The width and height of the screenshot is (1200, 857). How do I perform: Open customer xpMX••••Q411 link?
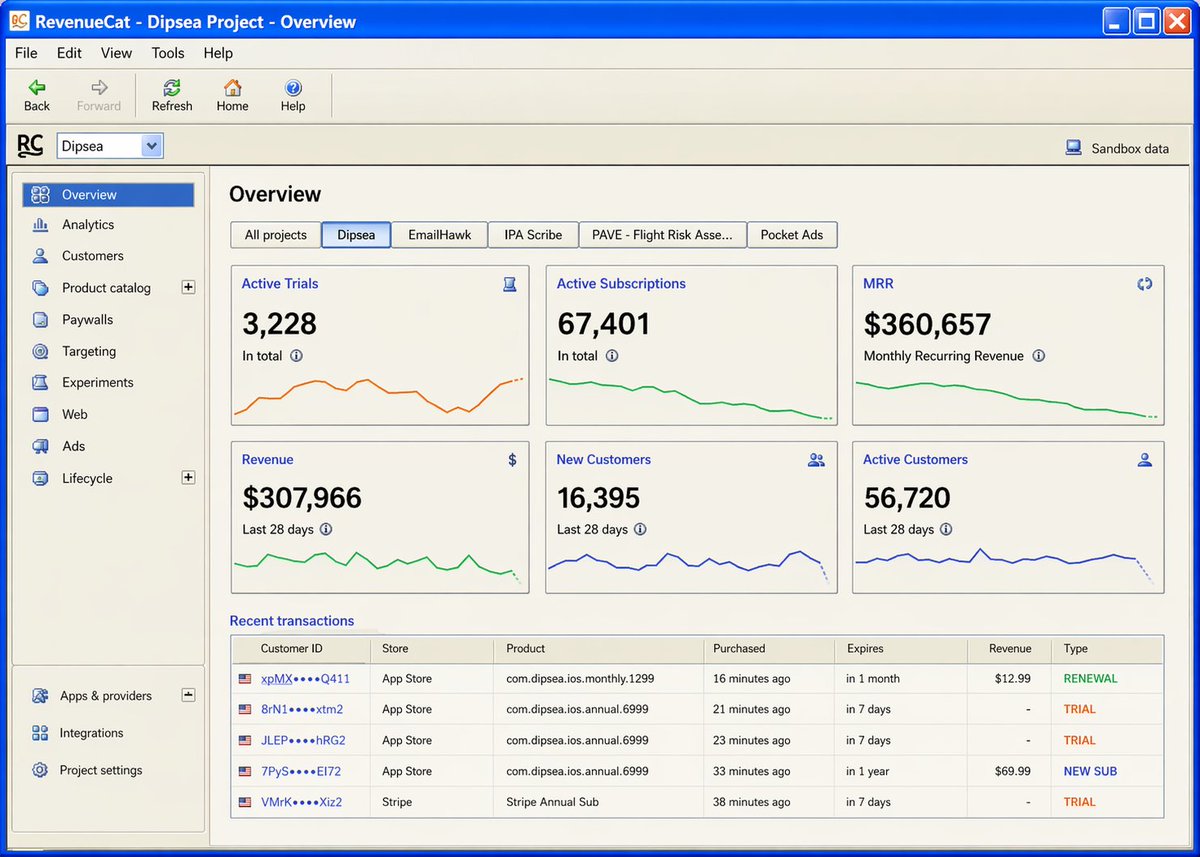point(306,679)
